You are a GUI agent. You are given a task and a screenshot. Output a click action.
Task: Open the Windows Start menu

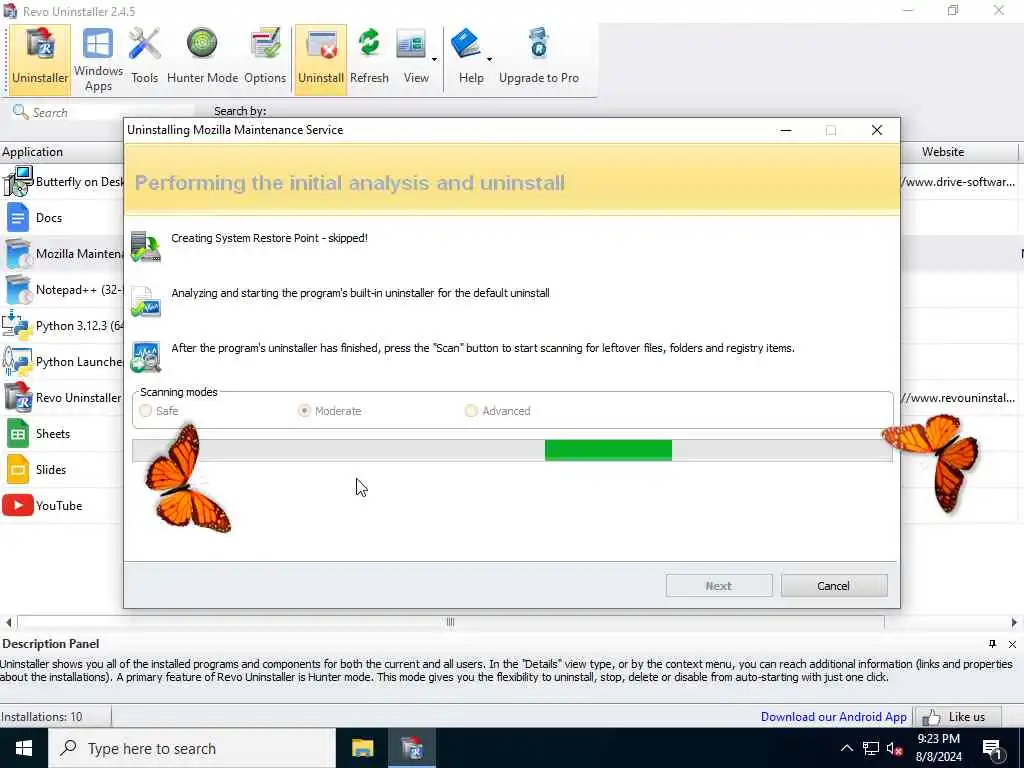(24, 748)
